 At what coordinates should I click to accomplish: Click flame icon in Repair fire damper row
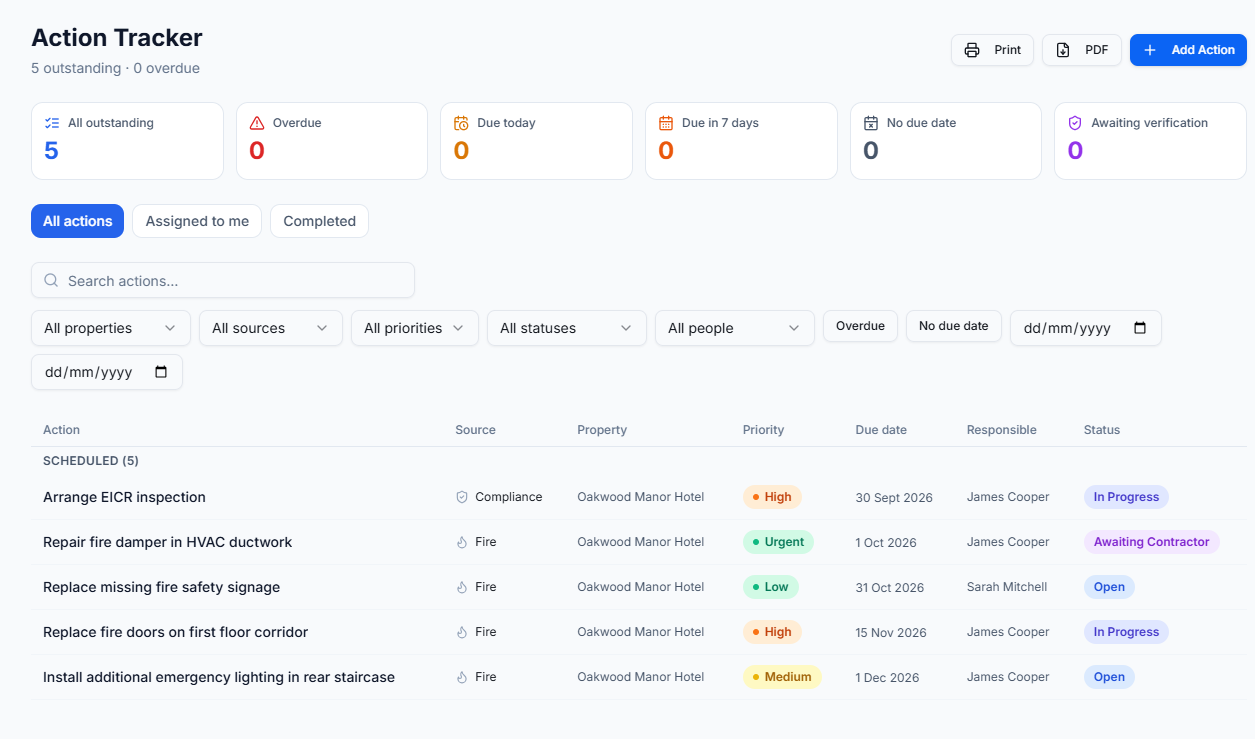pos(462,542)
